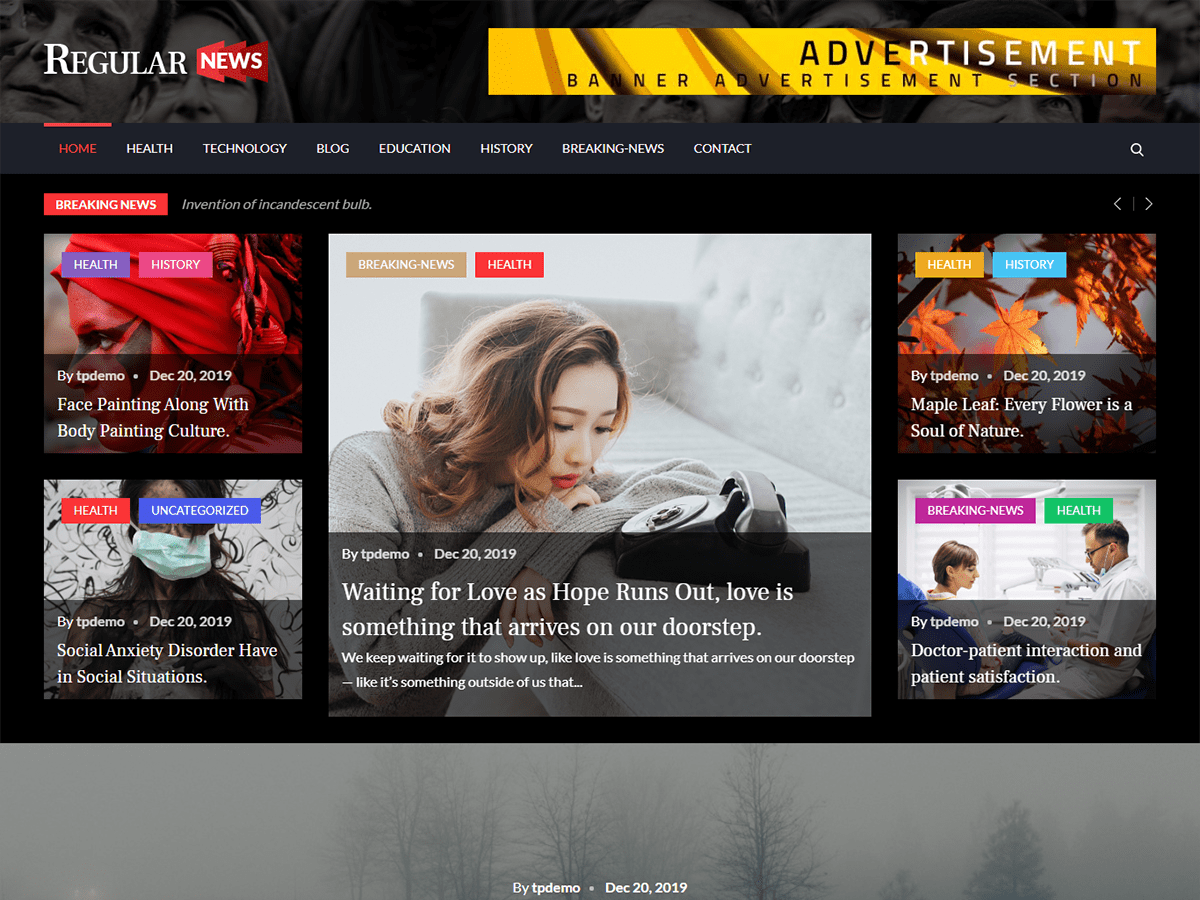Select the BREAKING-NEWS tag on the featured article
1200x900 pixels.
click(405, 264)
